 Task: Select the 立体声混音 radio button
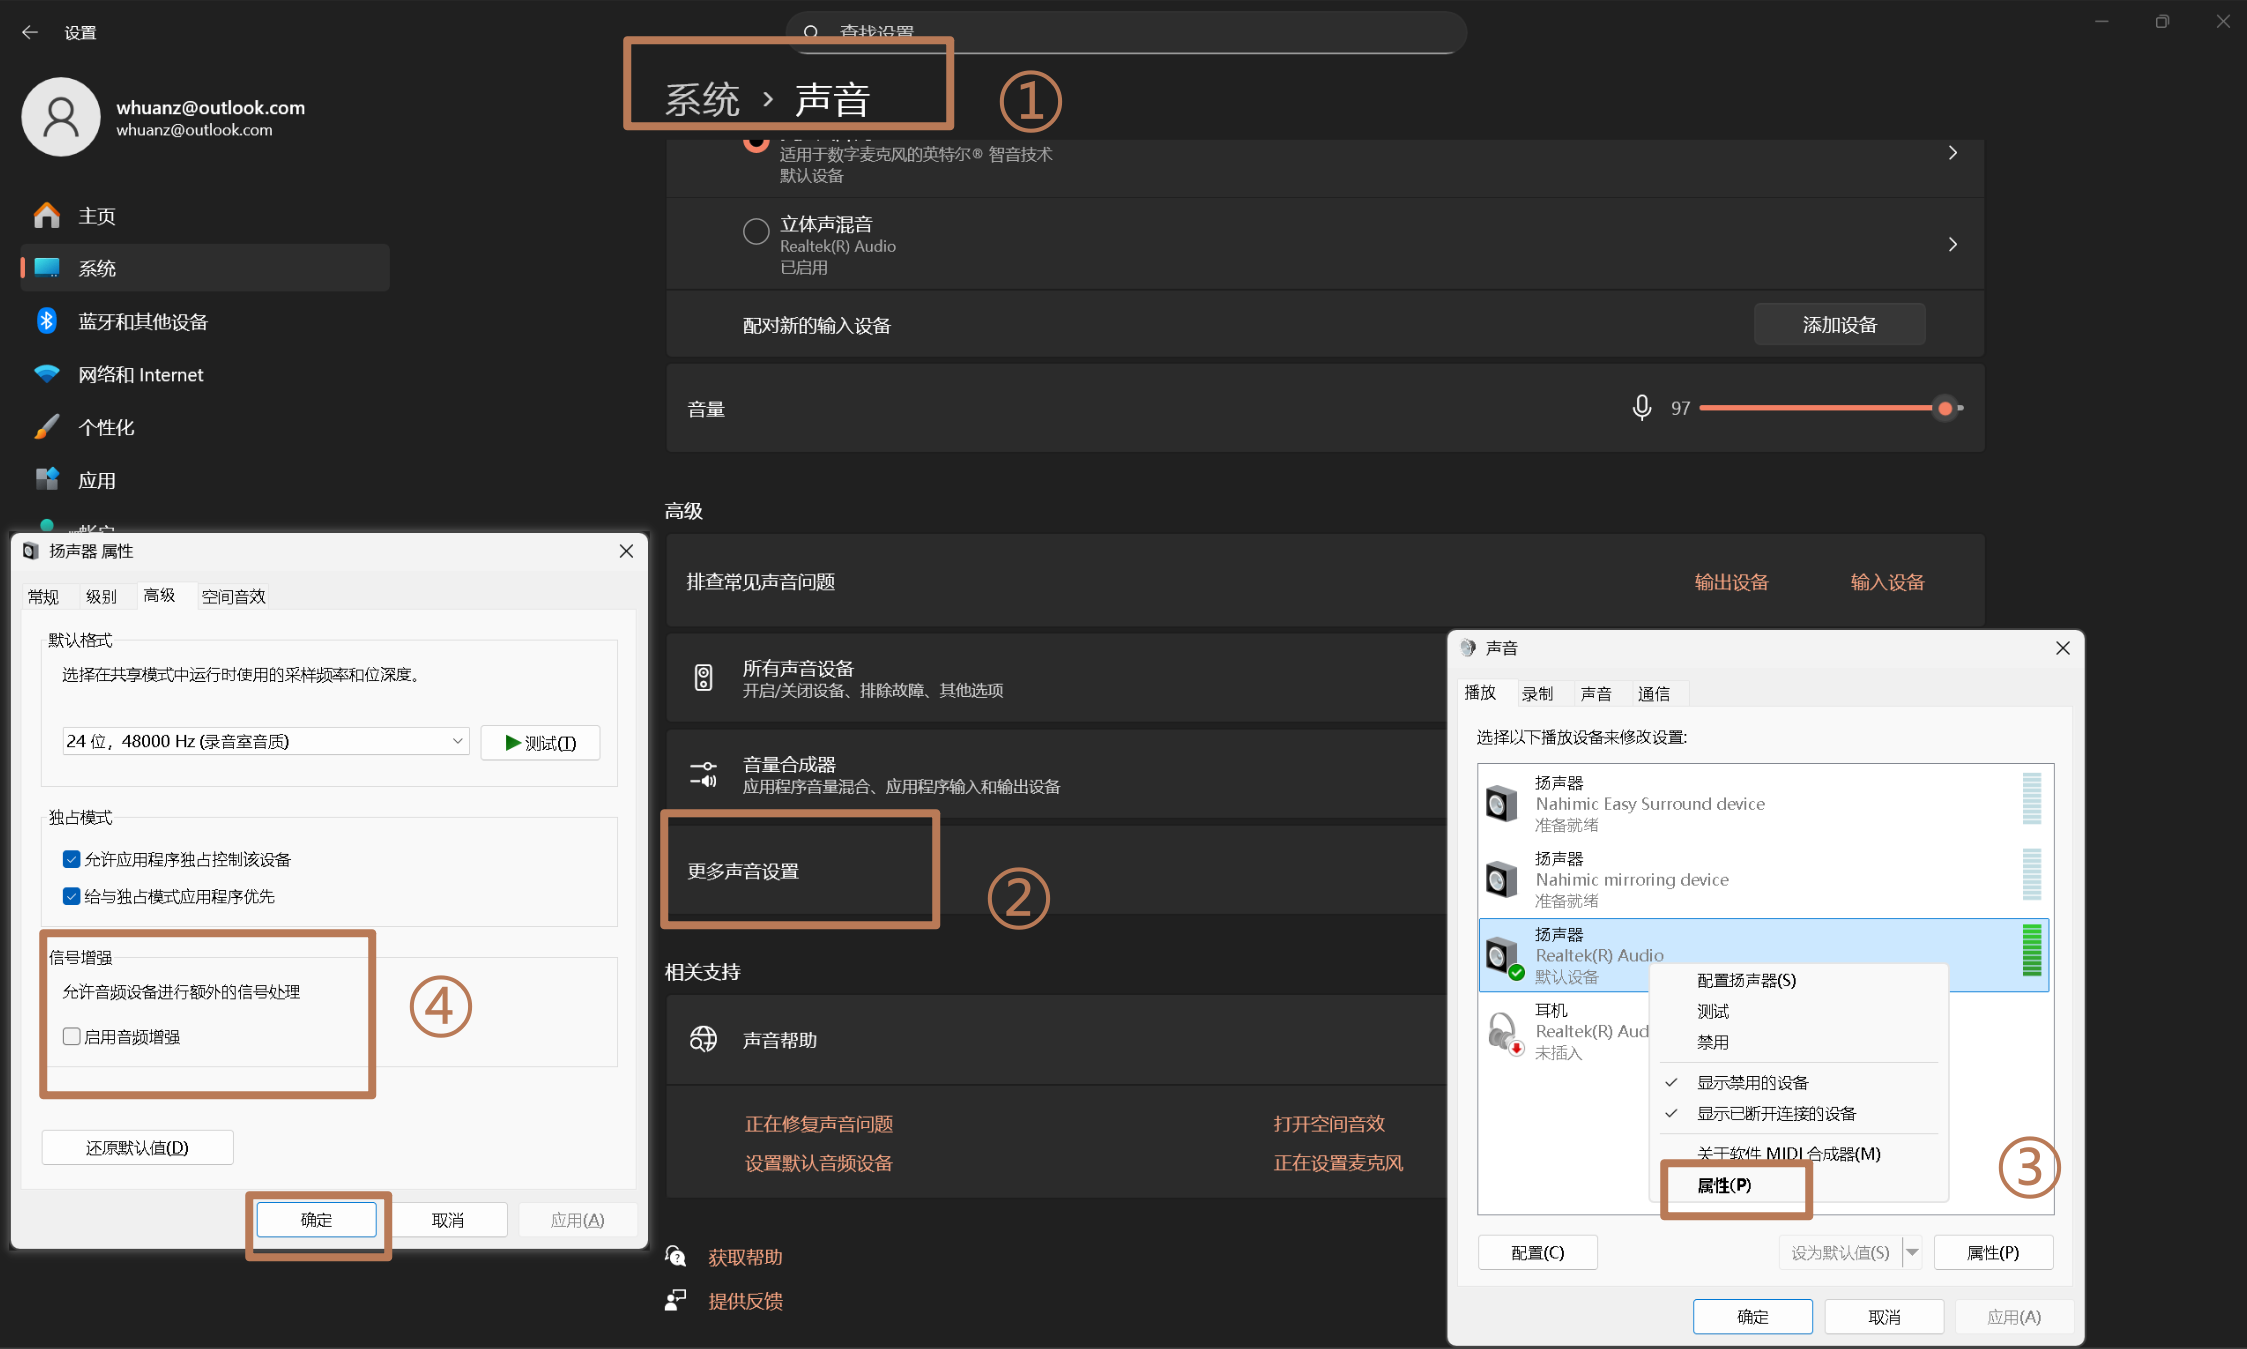755,232
